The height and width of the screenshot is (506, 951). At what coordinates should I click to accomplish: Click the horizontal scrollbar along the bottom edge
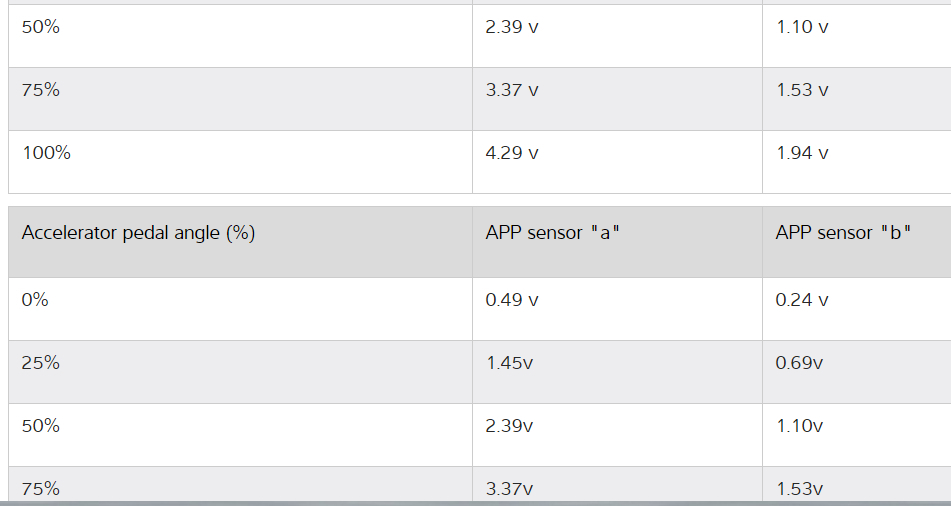click(475, 503)
